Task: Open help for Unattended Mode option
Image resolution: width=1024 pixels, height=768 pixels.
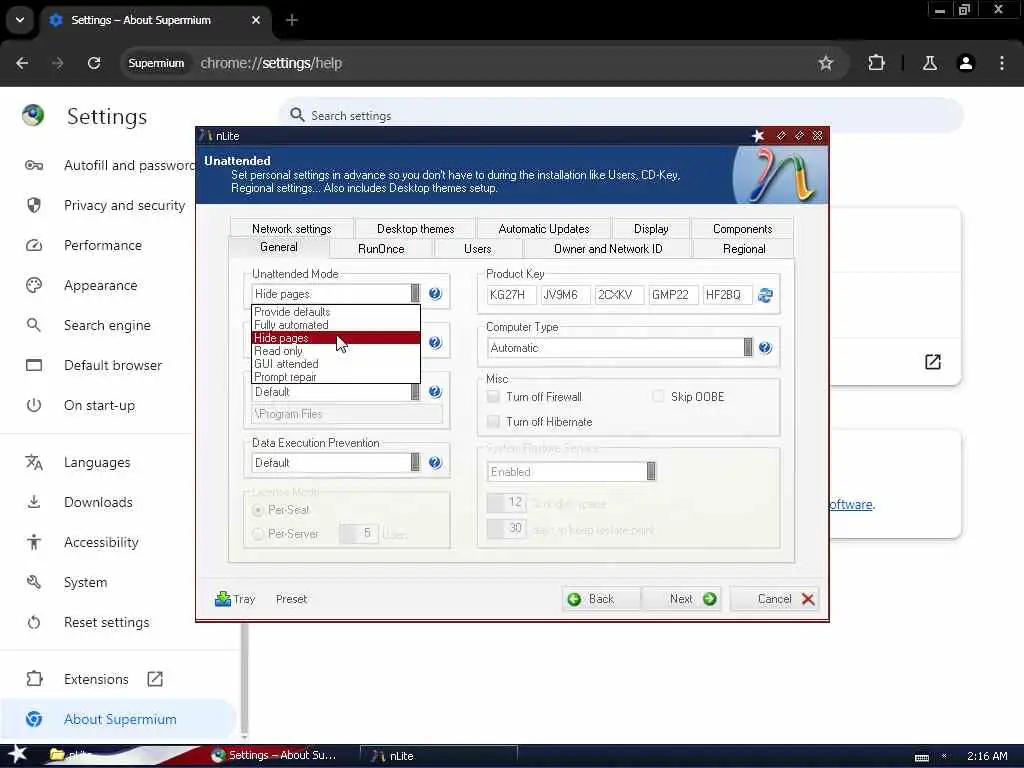Action: click(435, 294)
